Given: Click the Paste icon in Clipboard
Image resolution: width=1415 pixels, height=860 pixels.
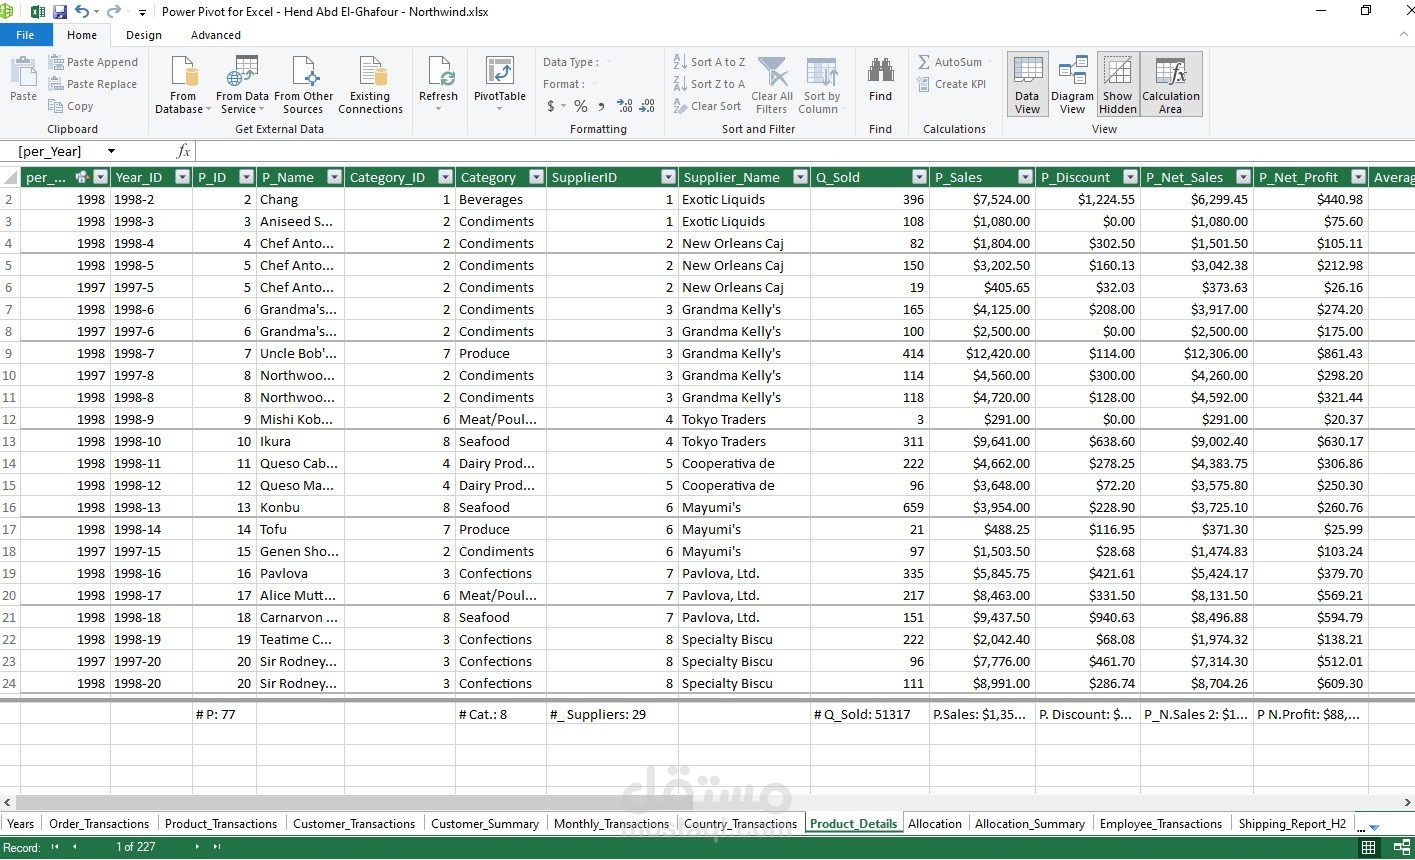Looking at the screenshot, I should 23,79.
